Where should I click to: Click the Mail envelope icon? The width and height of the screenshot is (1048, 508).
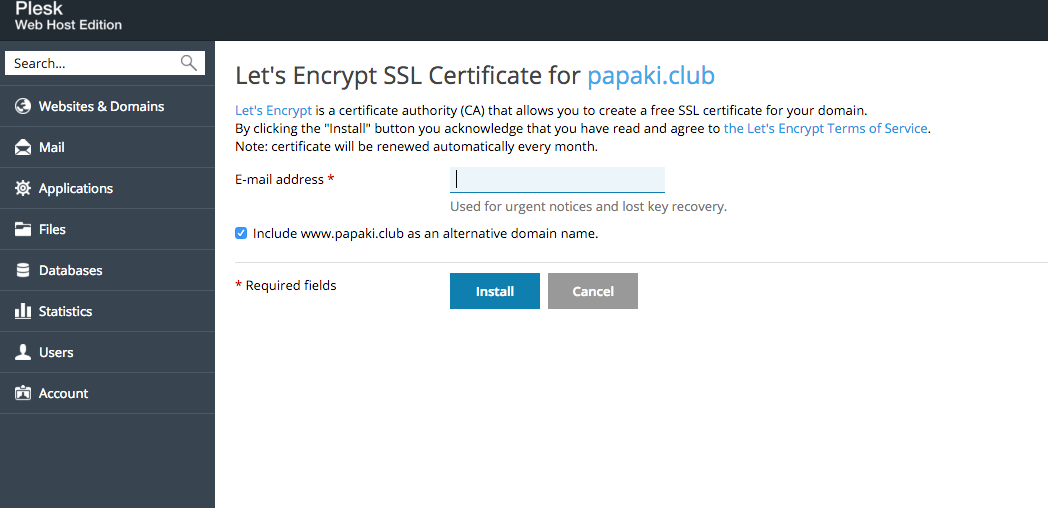coord(23,147)
